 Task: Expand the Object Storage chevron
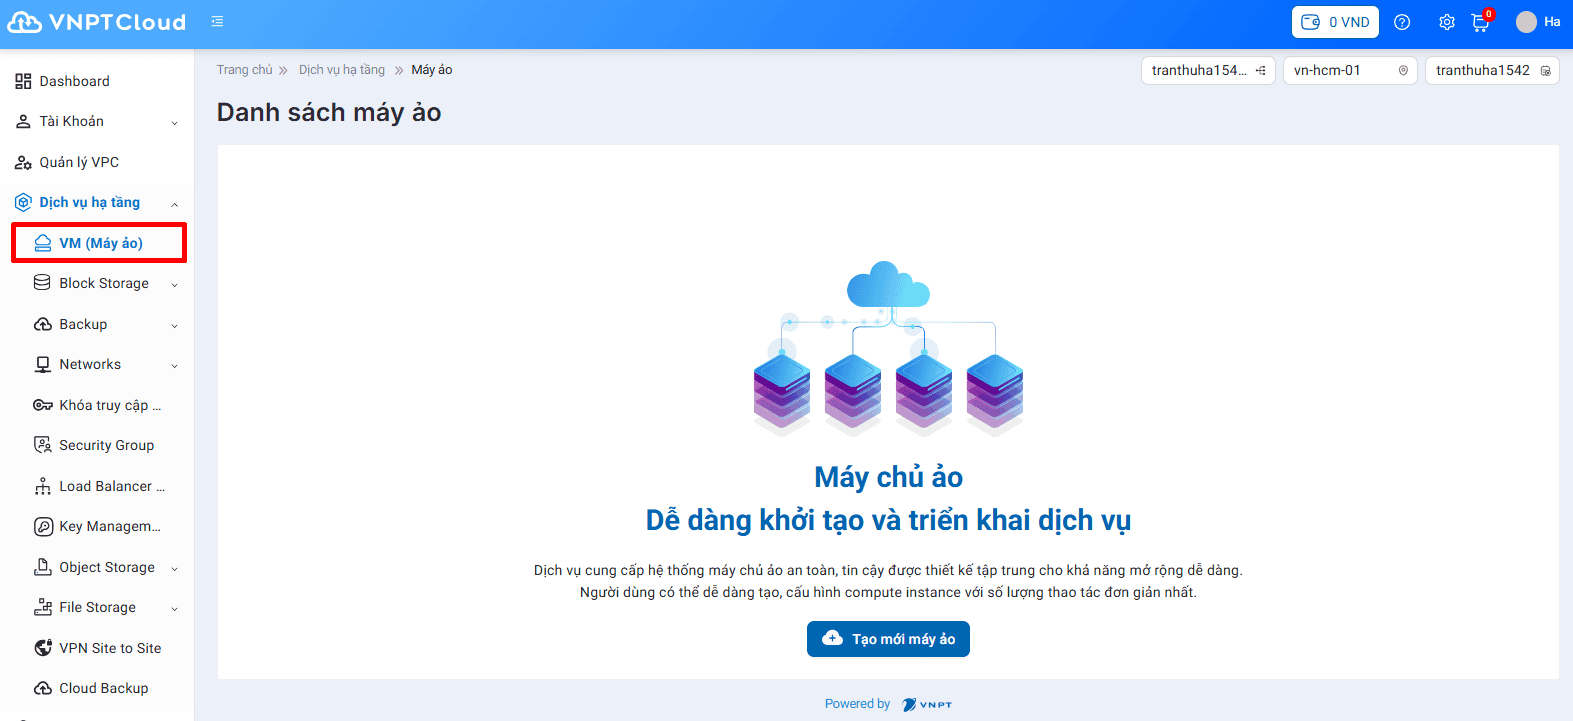(175, 569)
